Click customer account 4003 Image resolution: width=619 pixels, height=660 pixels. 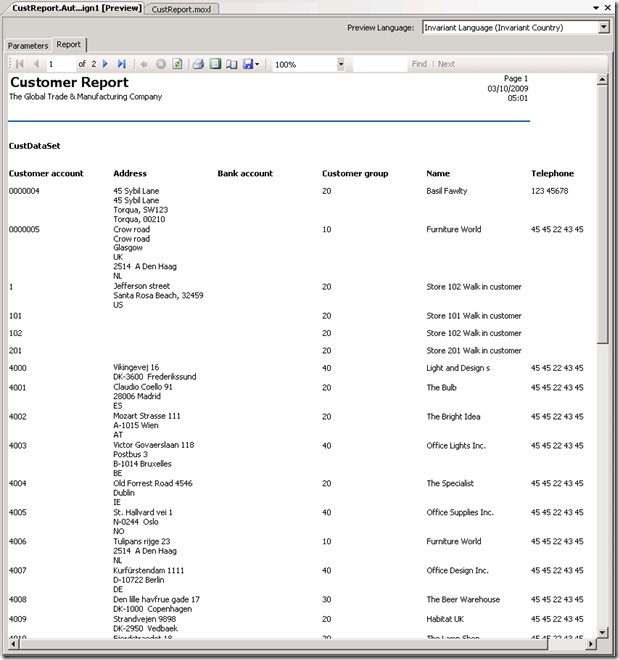click(18, 446)
